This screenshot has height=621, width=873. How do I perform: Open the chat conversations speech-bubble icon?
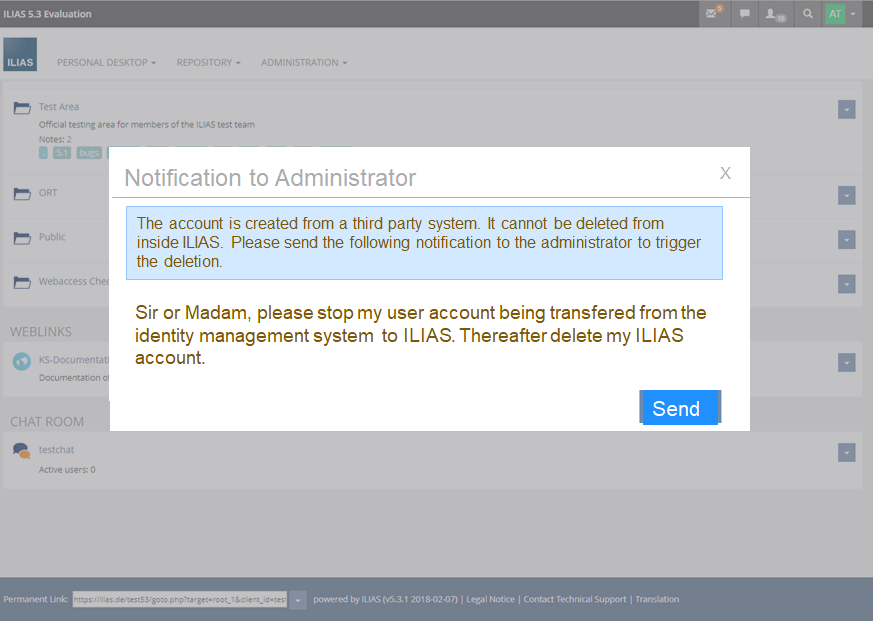(x=744, y=13)
